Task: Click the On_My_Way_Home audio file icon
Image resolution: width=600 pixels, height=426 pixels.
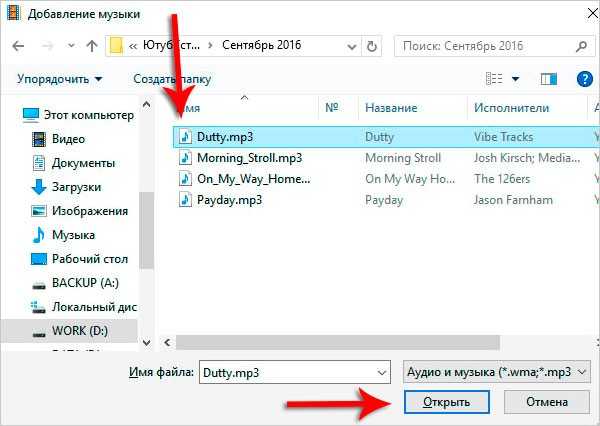Action: pyautogui.click(x=186, y=179)
